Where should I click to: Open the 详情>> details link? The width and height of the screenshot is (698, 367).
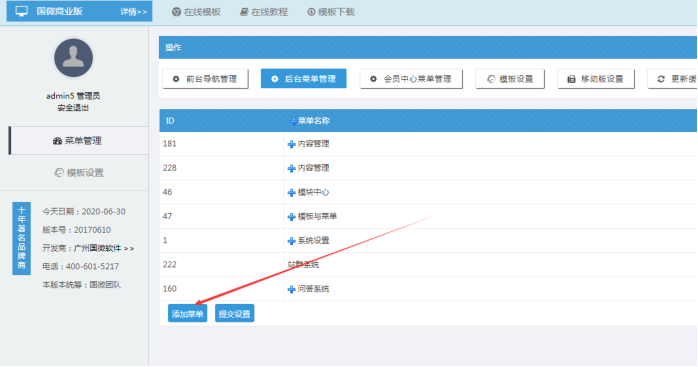[x=134, y=12]
